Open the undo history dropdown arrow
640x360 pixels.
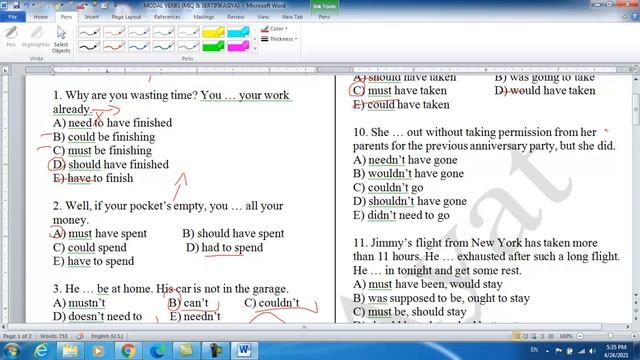click(33, 5)
